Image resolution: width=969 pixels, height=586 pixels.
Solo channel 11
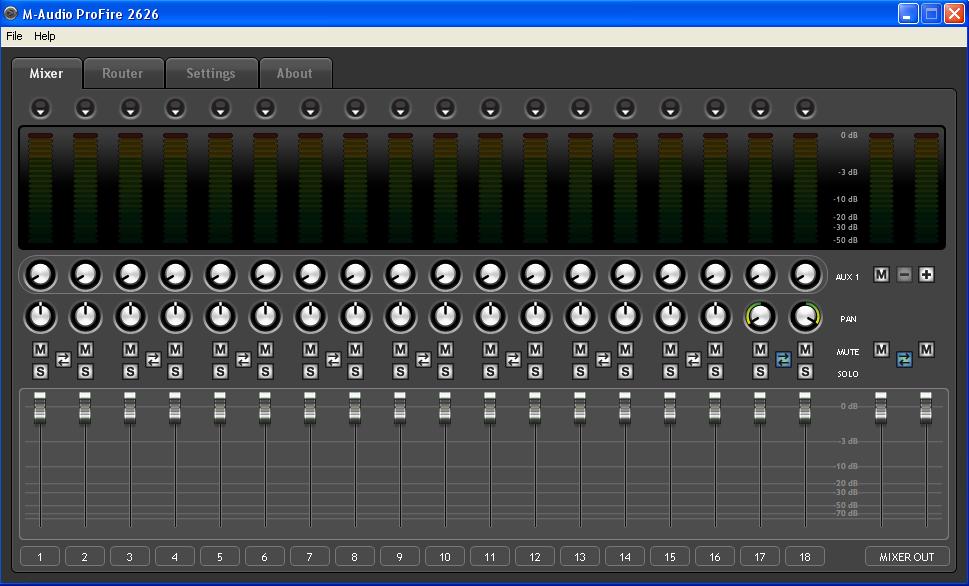(x=490, y=372)
